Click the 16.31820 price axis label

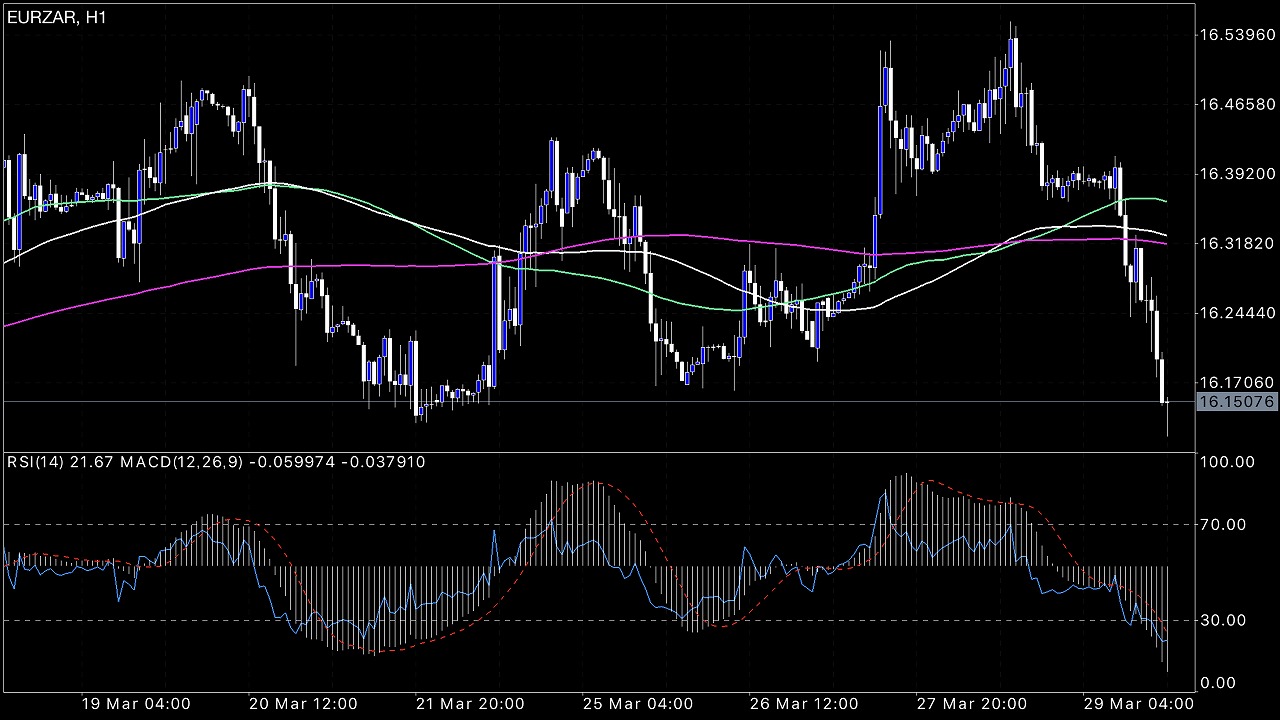pyautogui.click(x=1236, y=243)
